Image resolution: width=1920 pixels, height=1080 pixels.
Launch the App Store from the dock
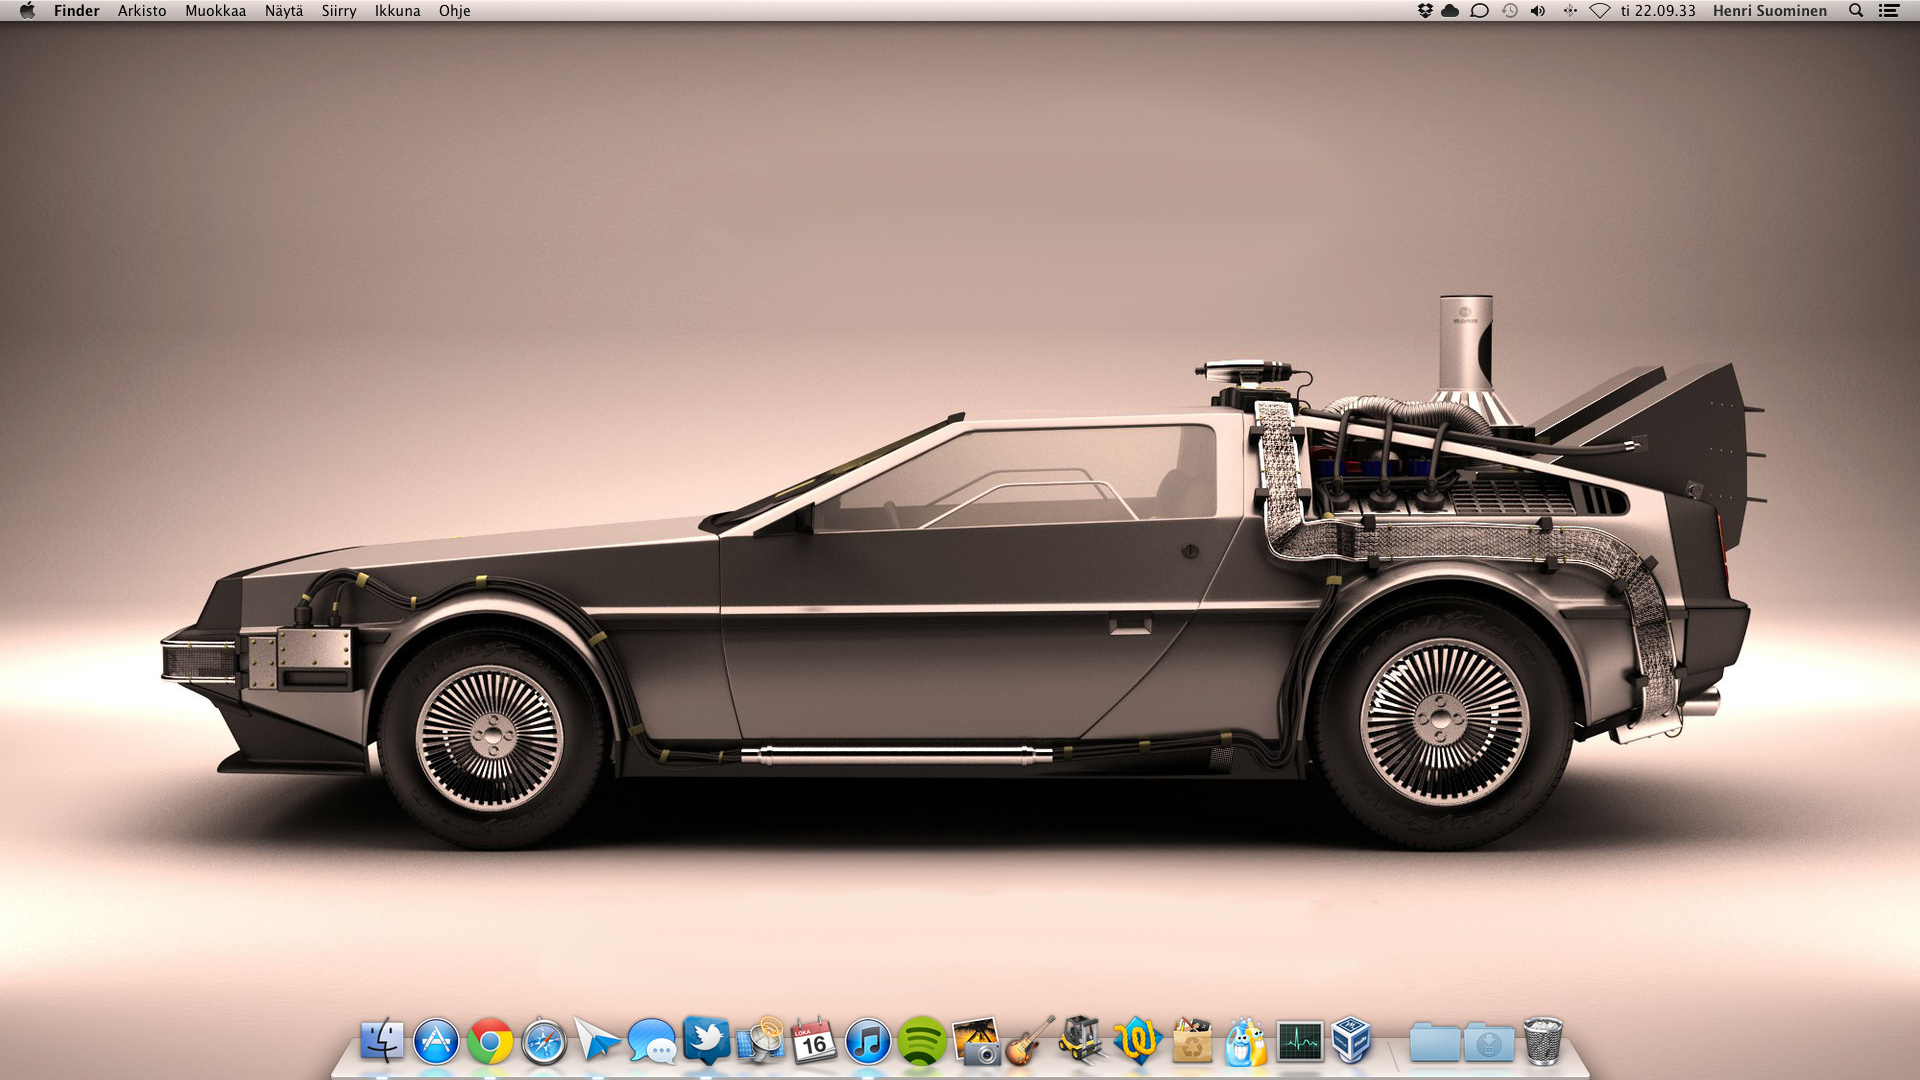[436, 1042]
